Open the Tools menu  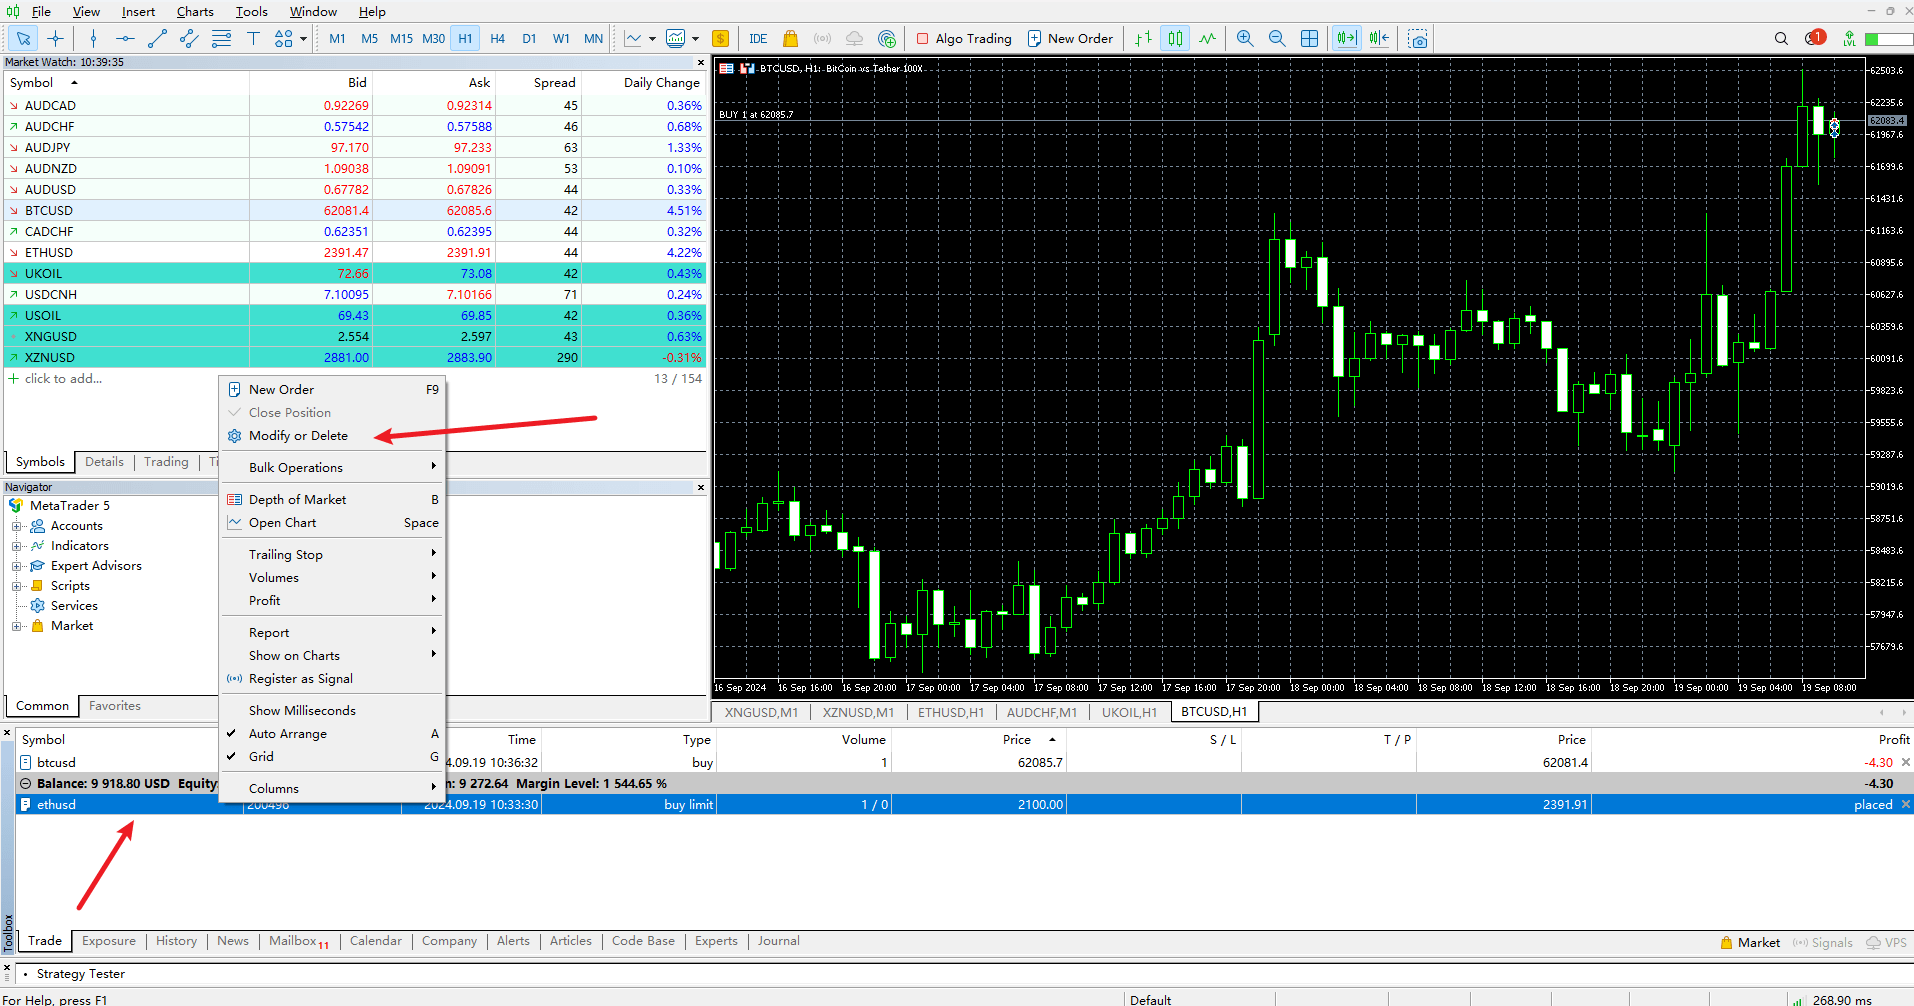click(x=251, y=12)
